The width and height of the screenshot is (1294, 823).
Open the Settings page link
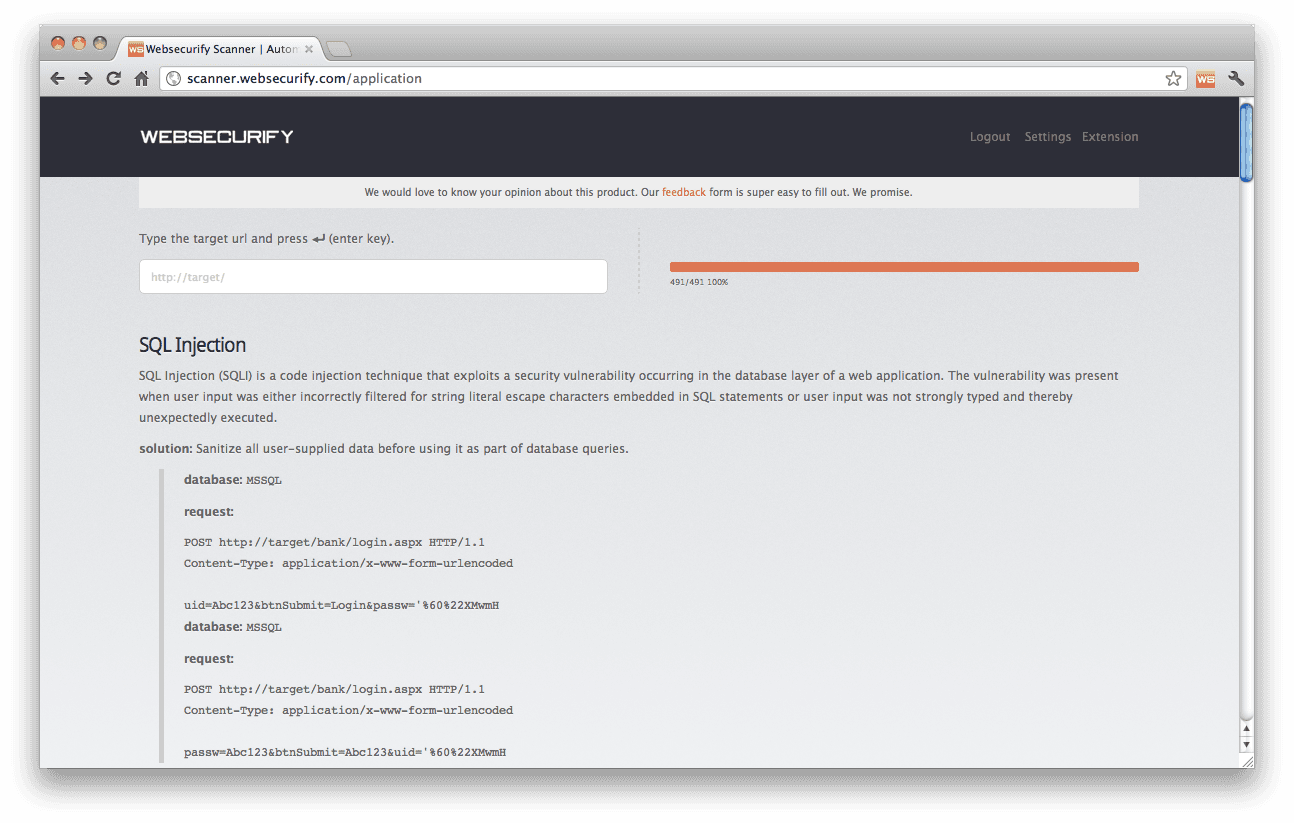point(1047,137)
